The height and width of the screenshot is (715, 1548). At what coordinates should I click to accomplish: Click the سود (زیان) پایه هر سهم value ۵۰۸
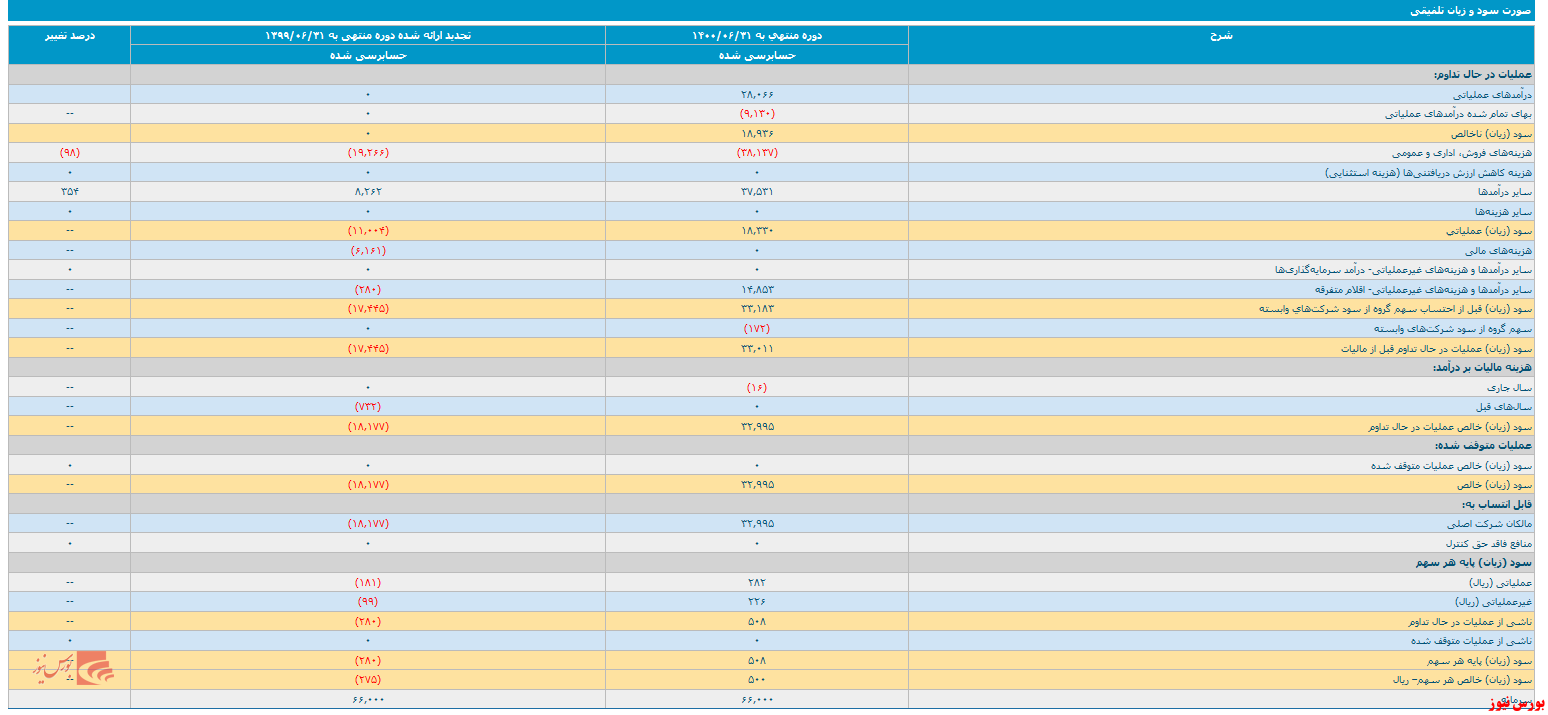click(757, 660)
